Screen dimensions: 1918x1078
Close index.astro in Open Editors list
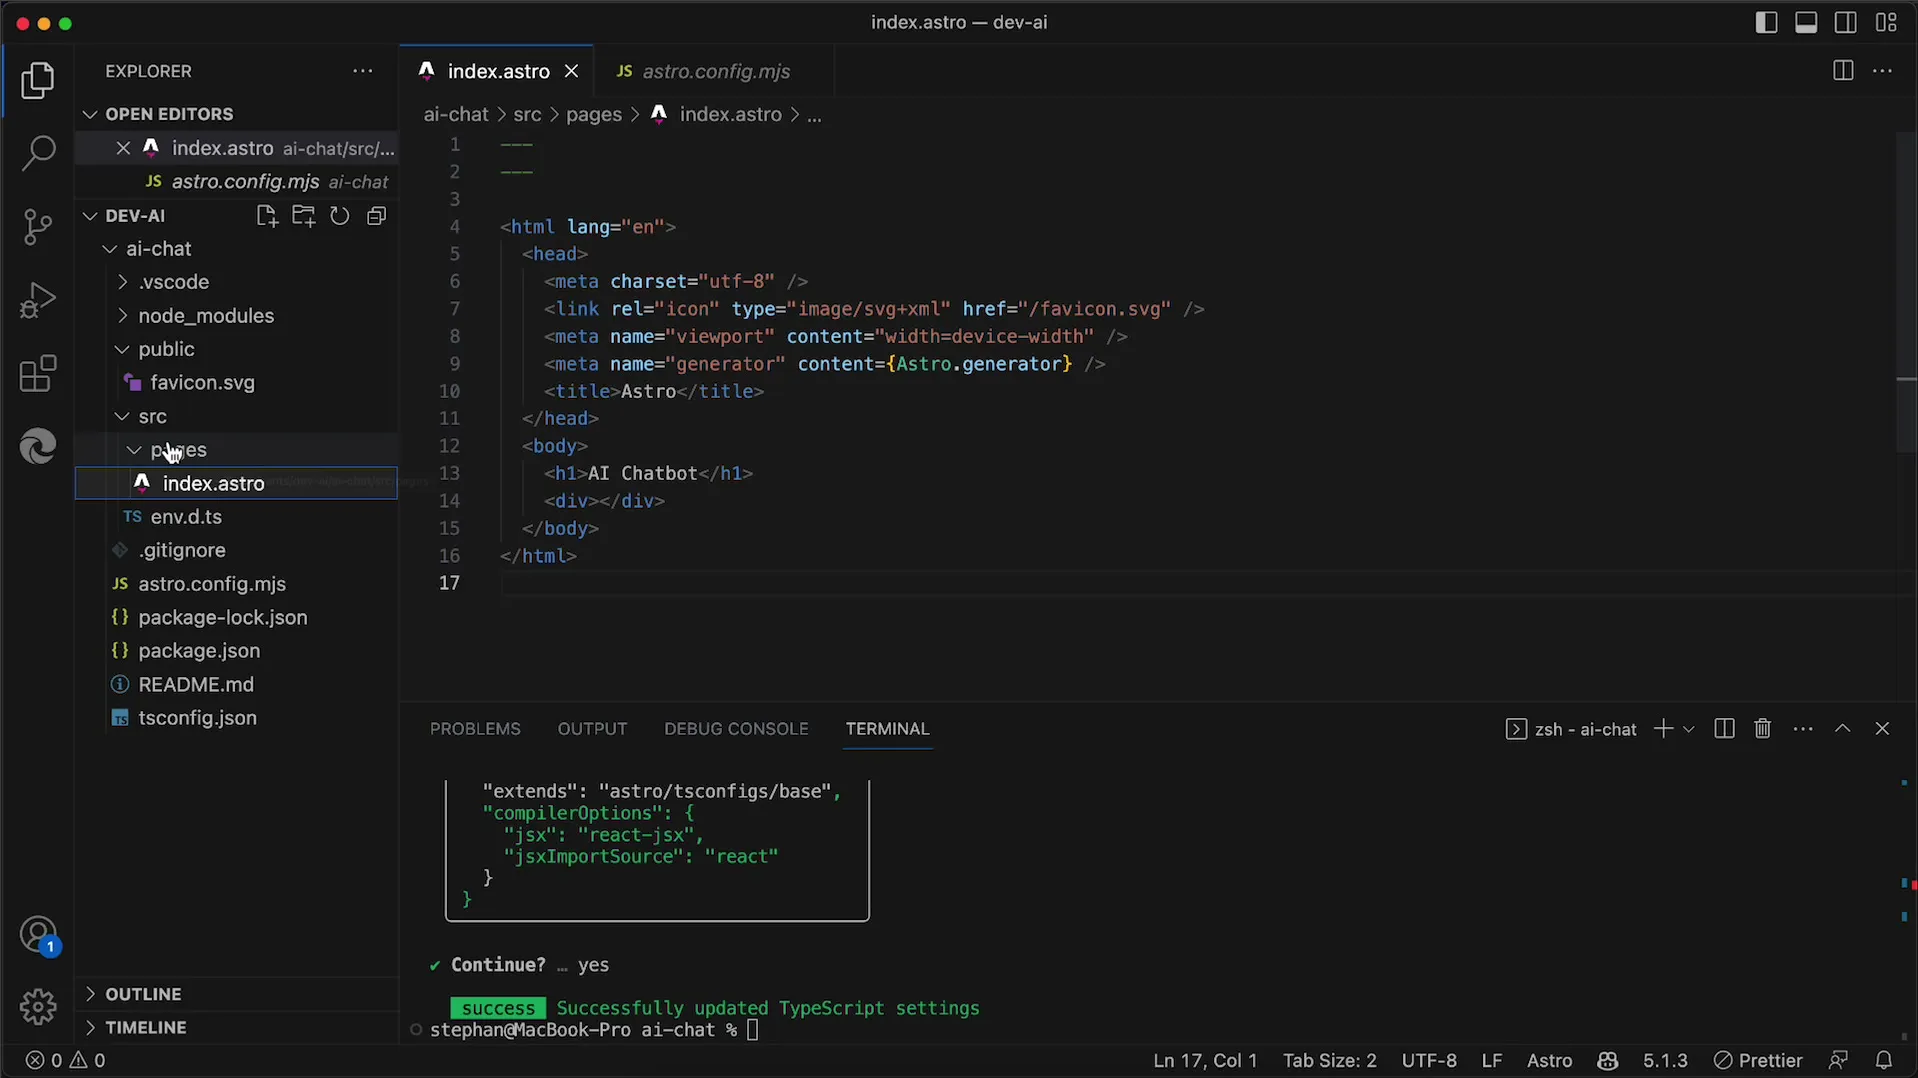click(x=123, y=148)
